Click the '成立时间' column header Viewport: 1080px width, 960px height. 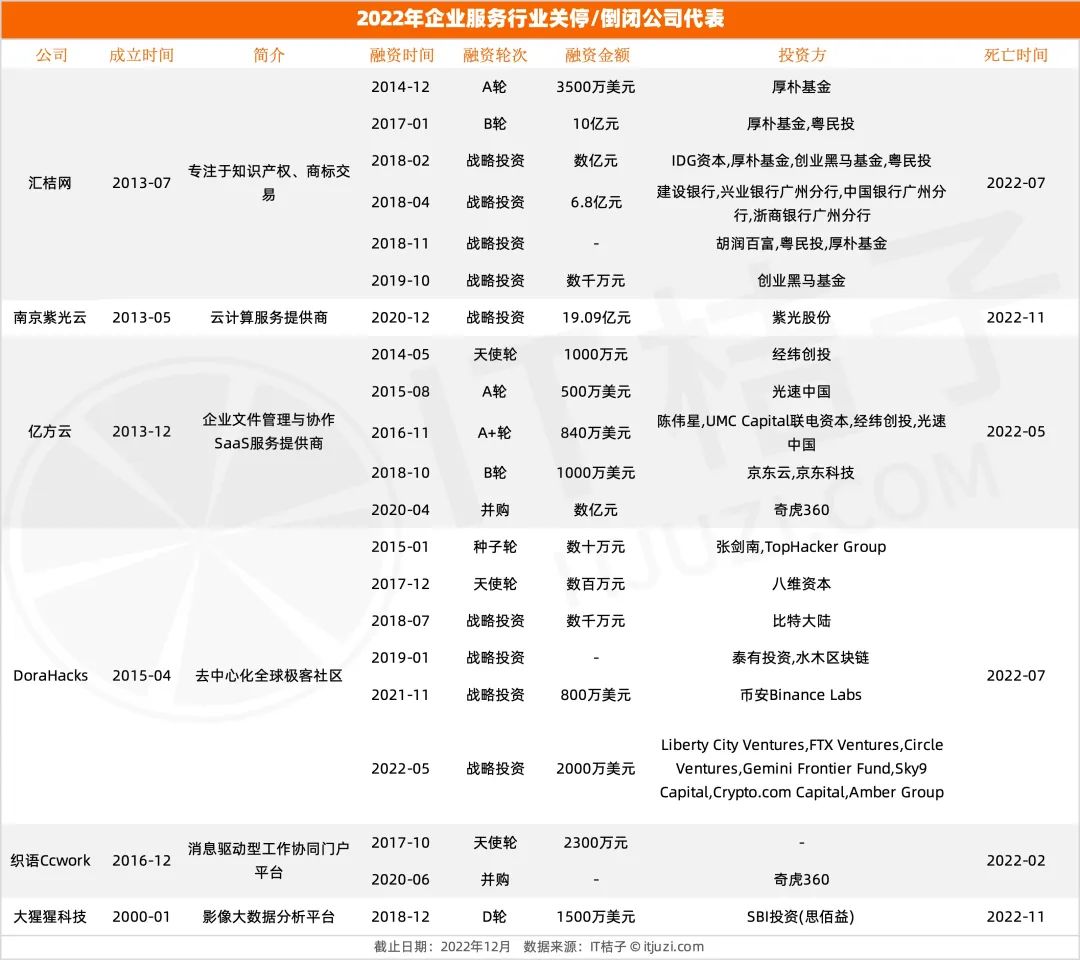click(141, 55)
